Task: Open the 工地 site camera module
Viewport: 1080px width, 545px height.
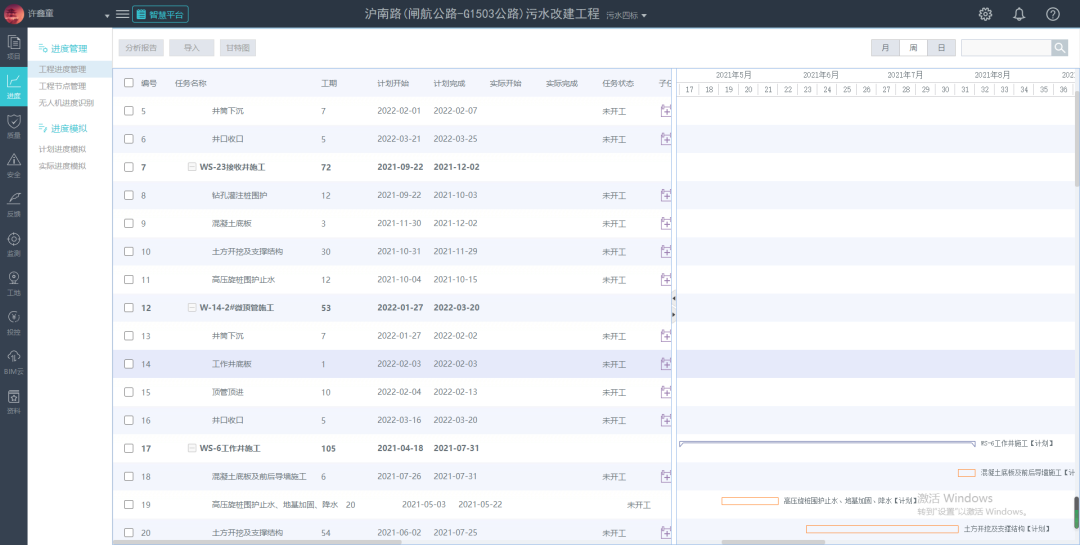Action: pos(14,283)
